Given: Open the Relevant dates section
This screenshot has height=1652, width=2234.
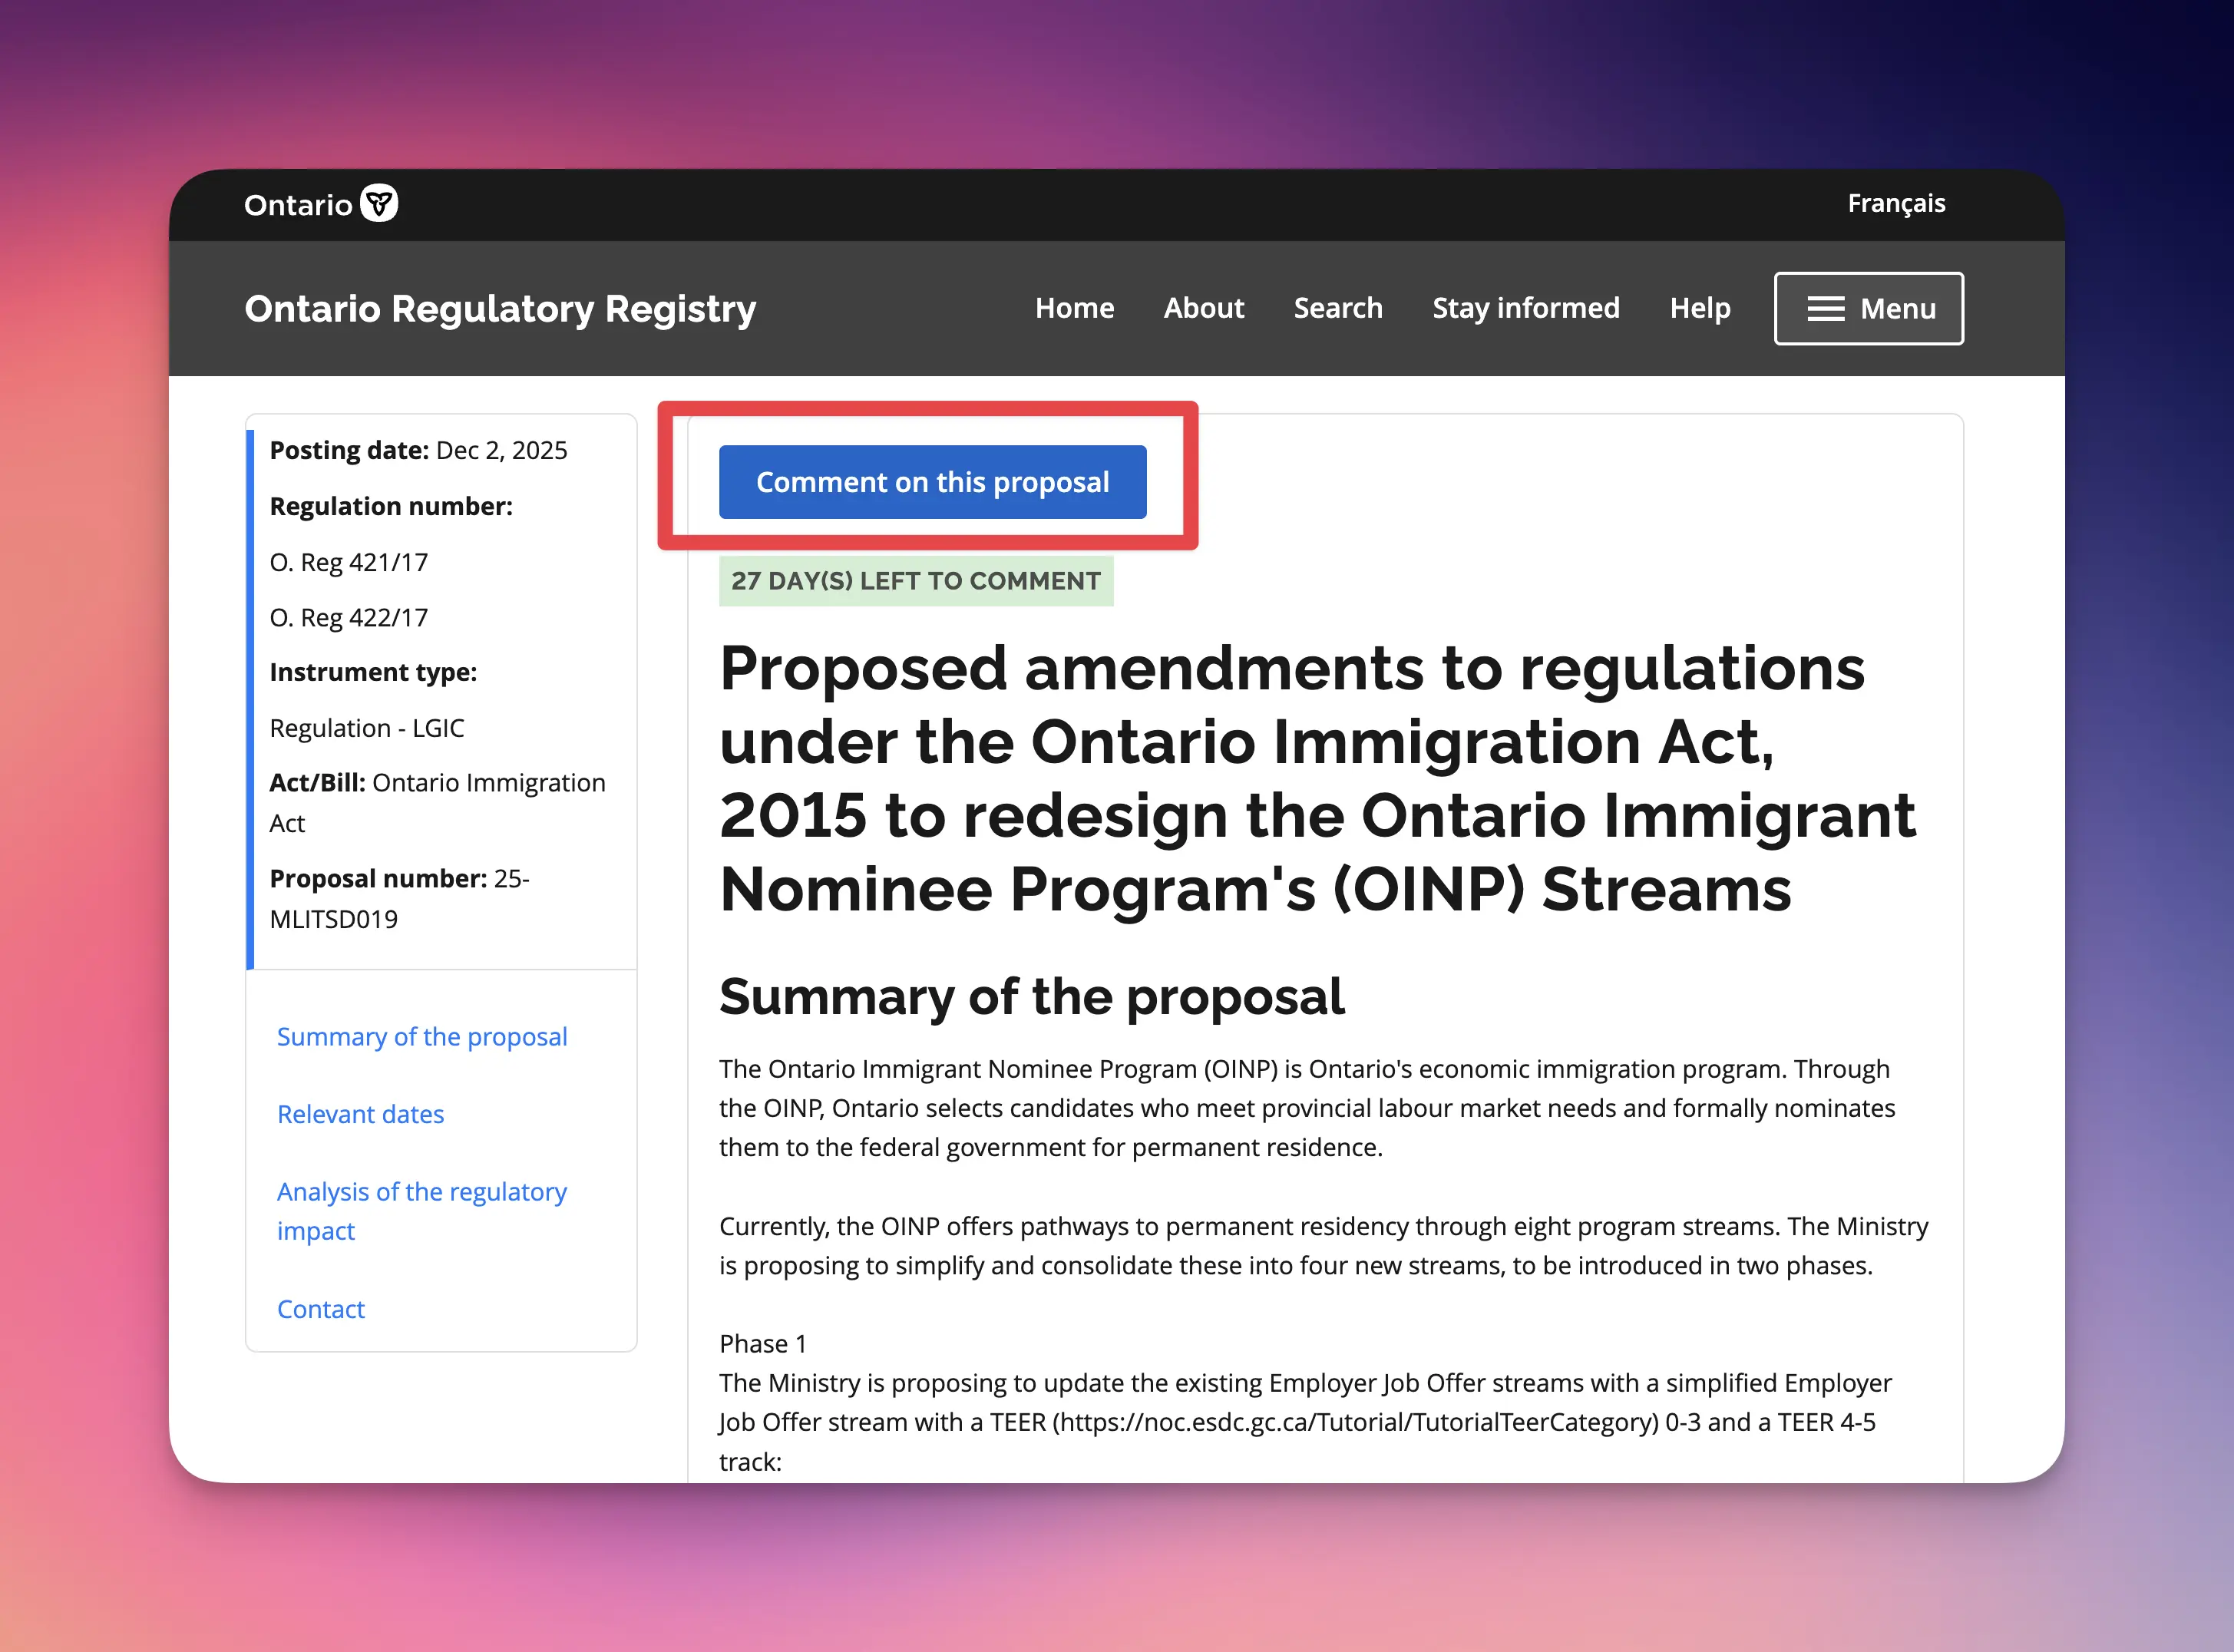Looking at the screenshot, I should (x=360, y=1113).
